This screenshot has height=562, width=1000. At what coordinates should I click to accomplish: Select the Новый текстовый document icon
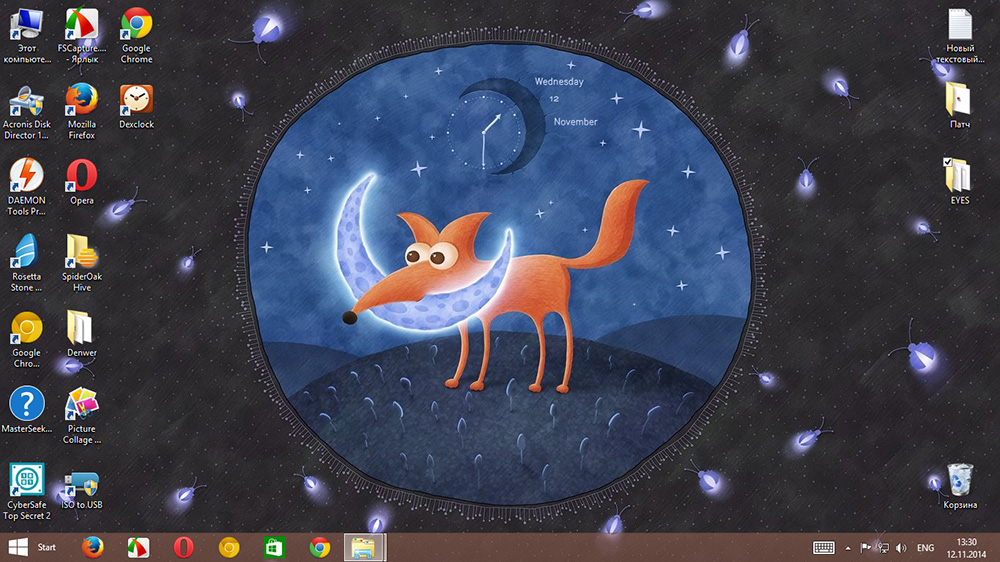tap(960, 36)
